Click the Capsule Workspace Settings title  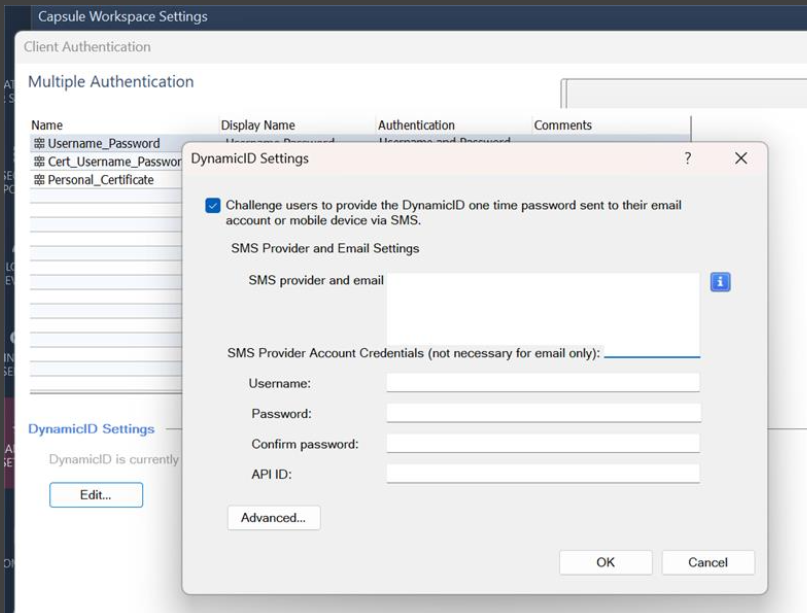tap(122, 16)
